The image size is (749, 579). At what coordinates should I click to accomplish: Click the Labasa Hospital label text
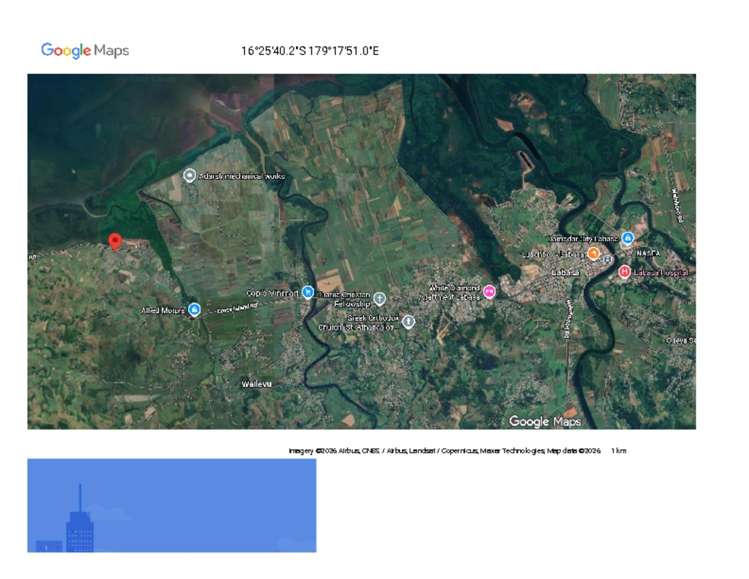pyautogui.click(x=661, y=273)
